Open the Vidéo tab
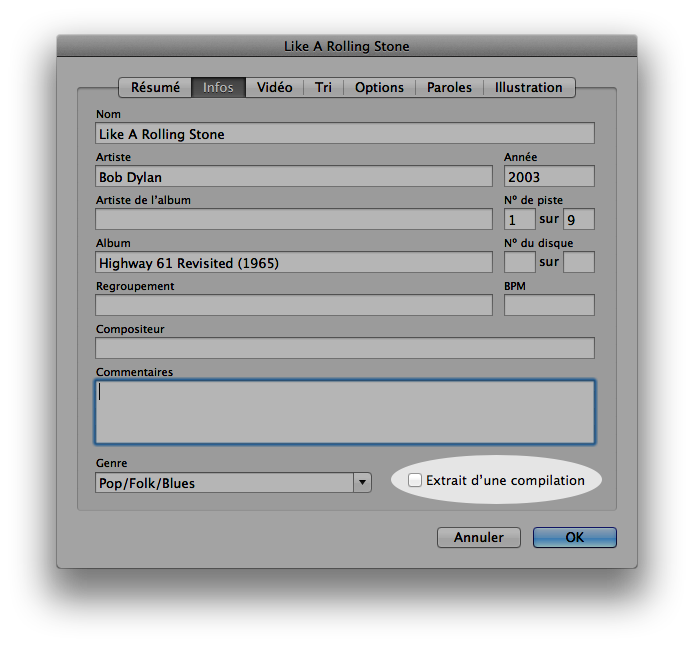The image size is (694, 647). tap(274, 88)
